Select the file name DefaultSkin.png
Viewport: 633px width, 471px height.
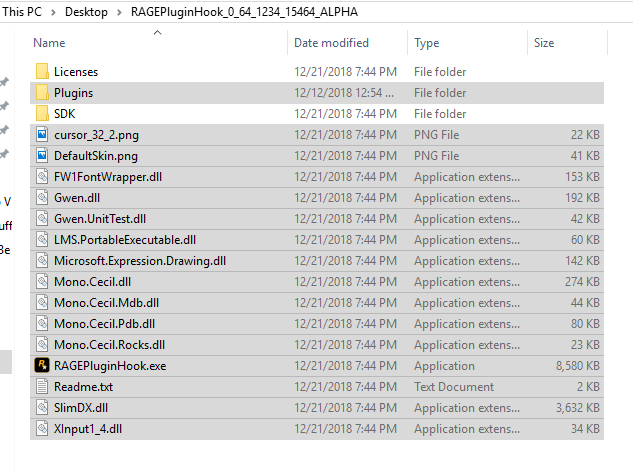pyautogui.click(x=96, y=156)
